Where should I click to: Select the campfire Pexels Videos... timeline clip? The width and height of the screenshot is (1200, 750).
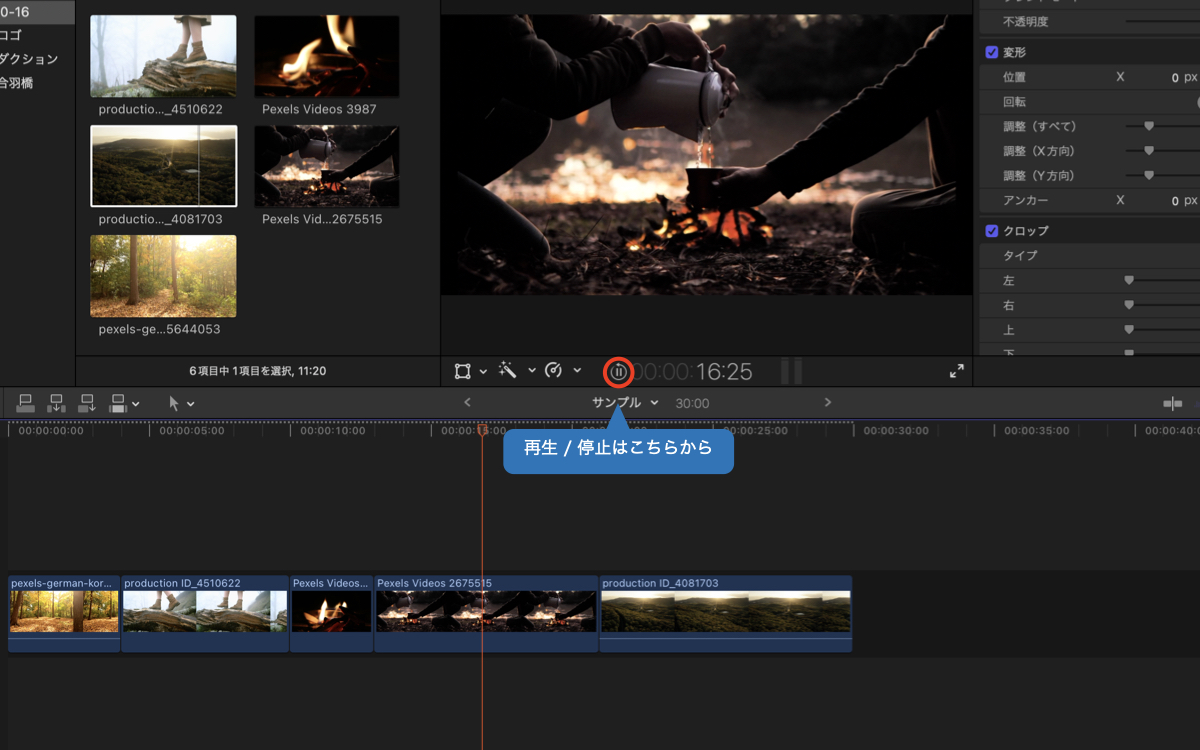coord(332,613)
